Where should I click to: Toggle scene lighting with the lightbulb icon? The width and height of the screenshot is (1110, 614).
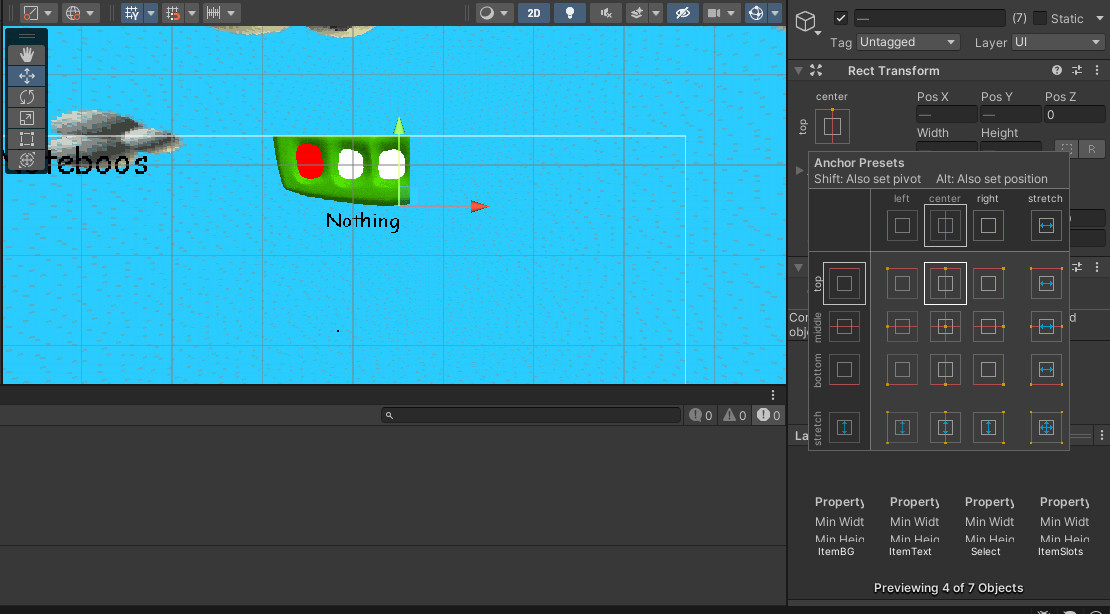click(x=570, y=13)
